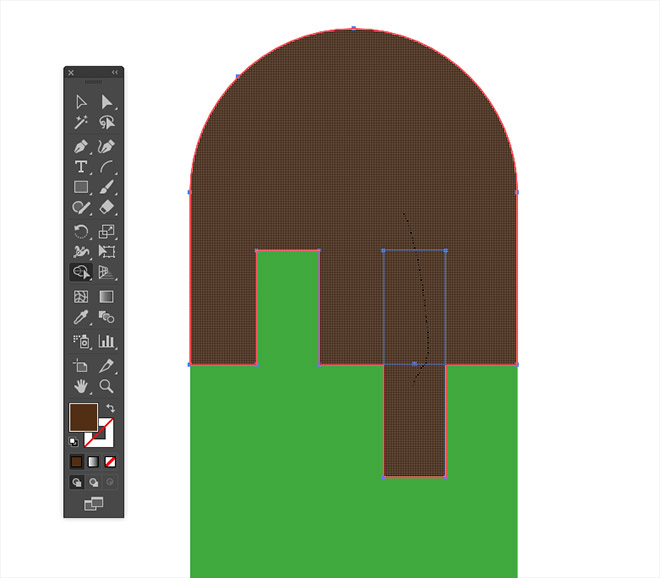Reset to default fill and stroke
Image resolution: width=660 pixels, height=578 pixels.
click(x=74, y=442)
